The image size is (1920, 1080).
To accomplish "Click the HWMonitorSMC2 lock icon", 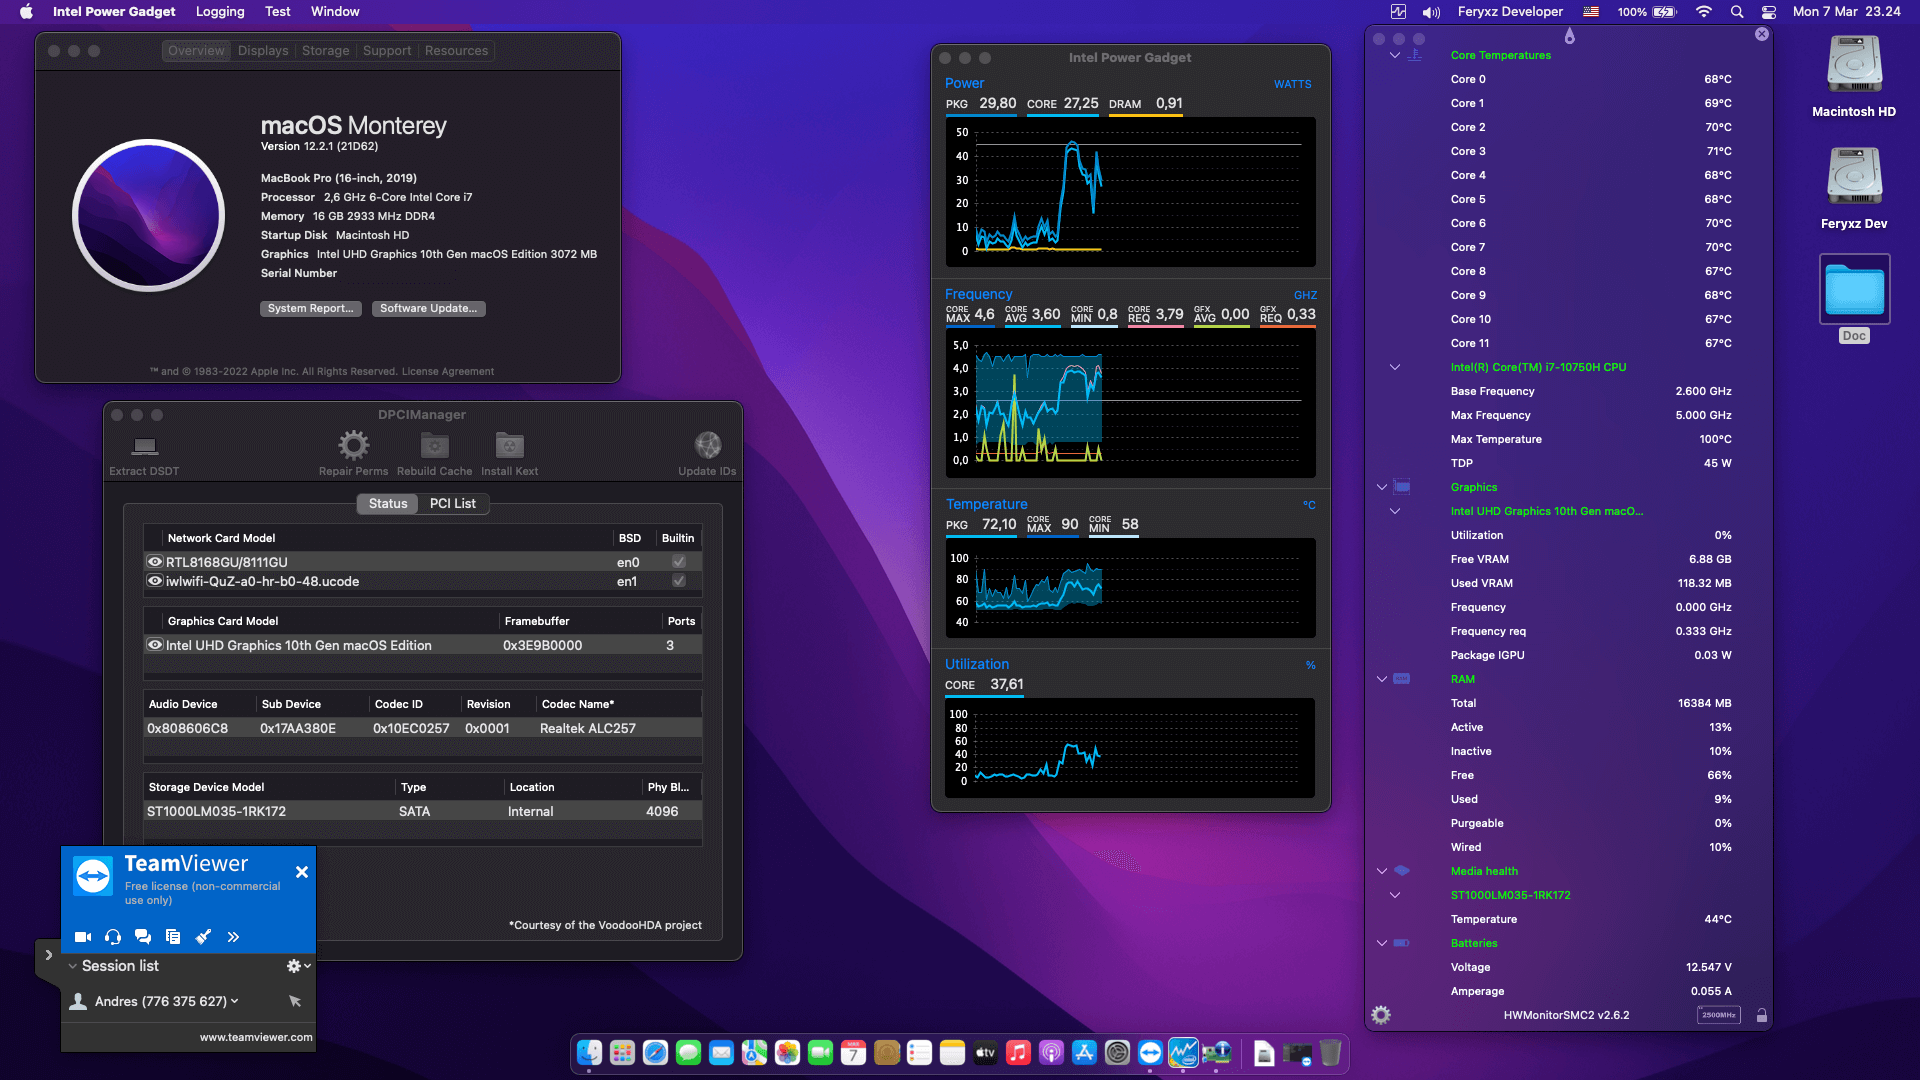I will coord(1762,1015).
